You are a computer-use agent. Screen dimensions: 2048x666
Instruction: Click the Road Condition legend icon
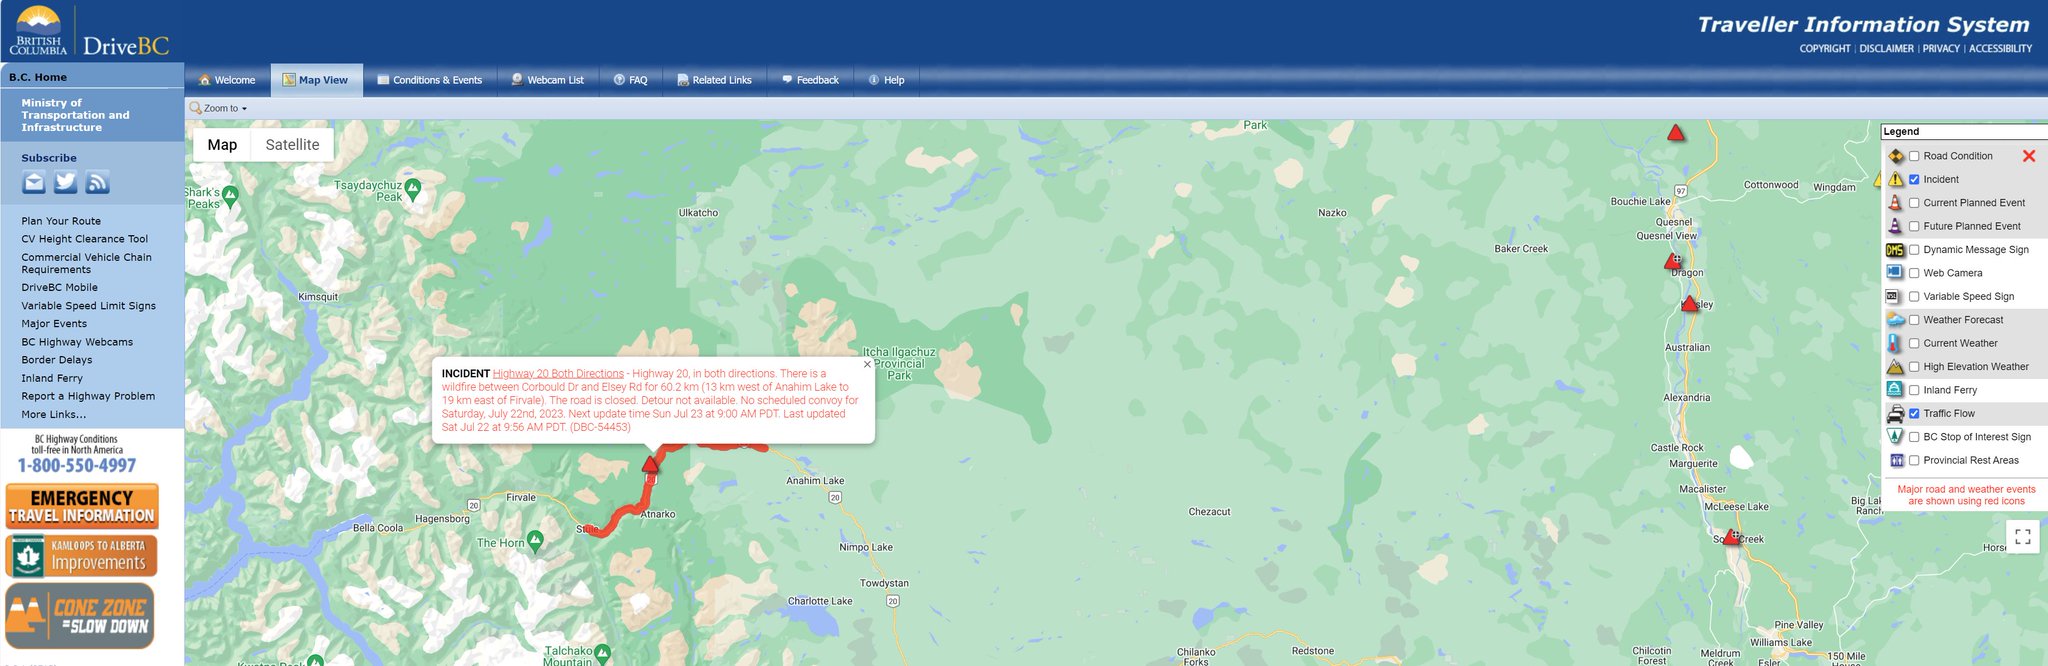1895,156
